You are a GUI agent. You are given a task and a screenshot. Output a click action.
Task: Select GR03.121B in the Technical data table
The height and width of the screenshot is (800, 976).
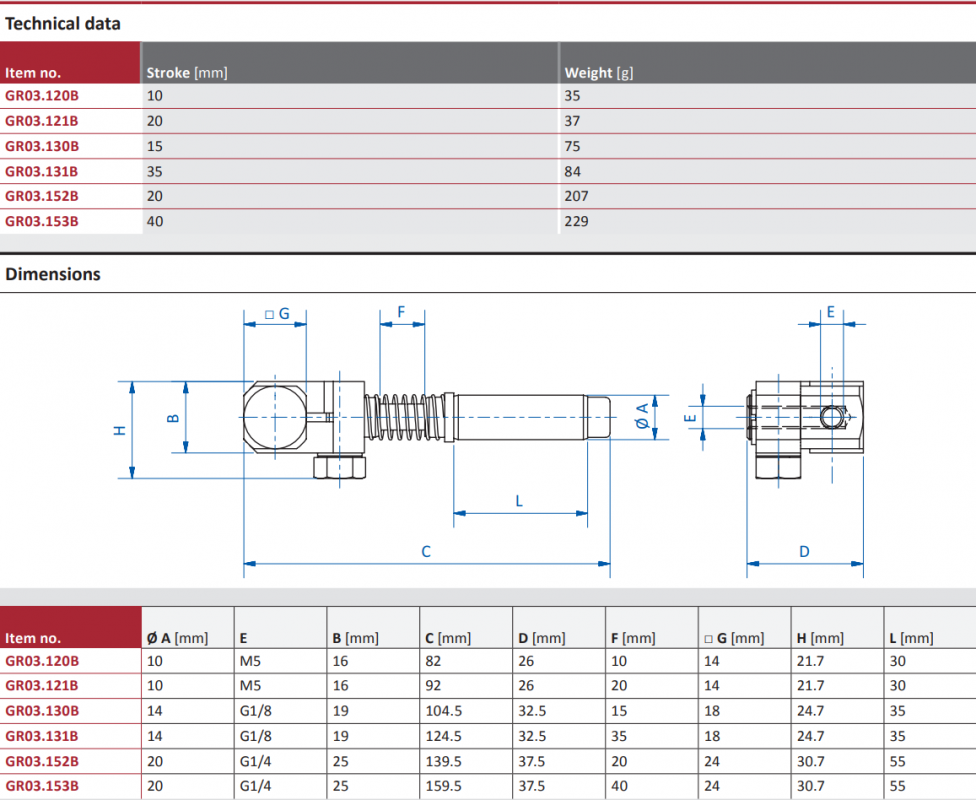tap(42, 121)
